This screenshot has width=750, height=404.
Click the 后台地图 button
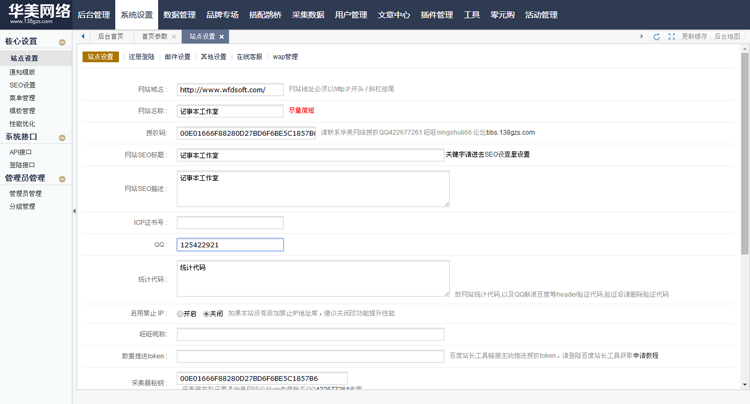point(727,36)
